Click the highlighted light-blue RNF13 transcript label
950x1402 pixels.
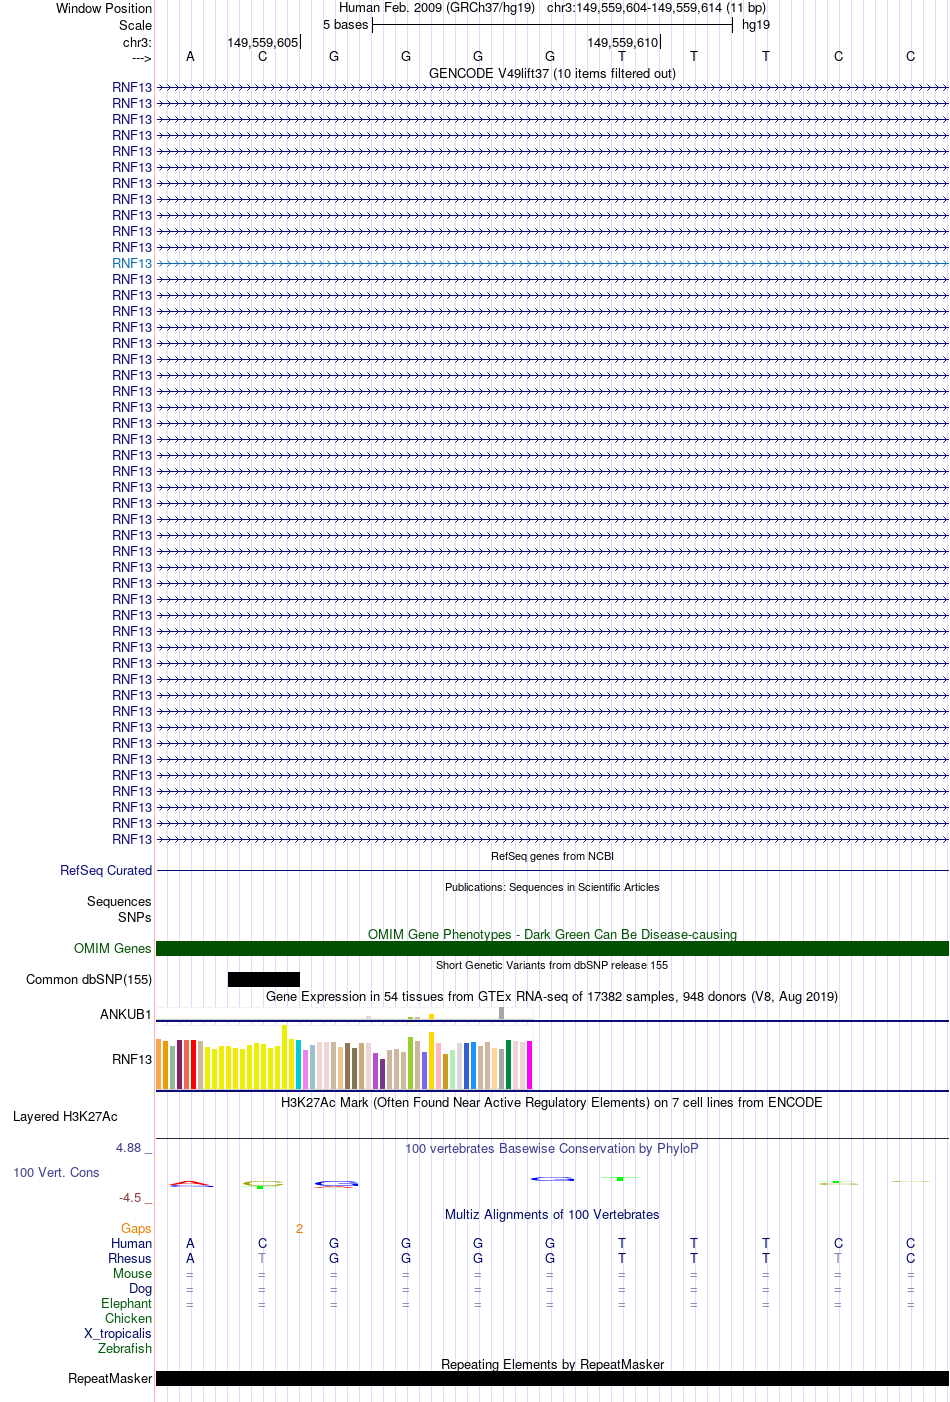[132, 264]
